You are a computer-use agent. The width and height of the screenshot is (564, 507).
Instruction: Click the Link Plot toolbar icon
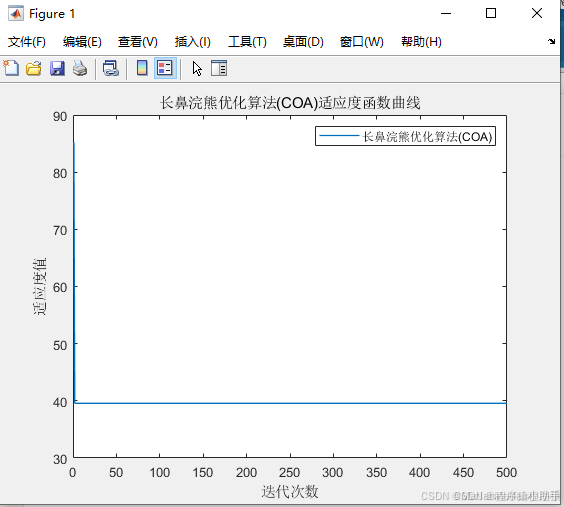click(x=110, y=68)
